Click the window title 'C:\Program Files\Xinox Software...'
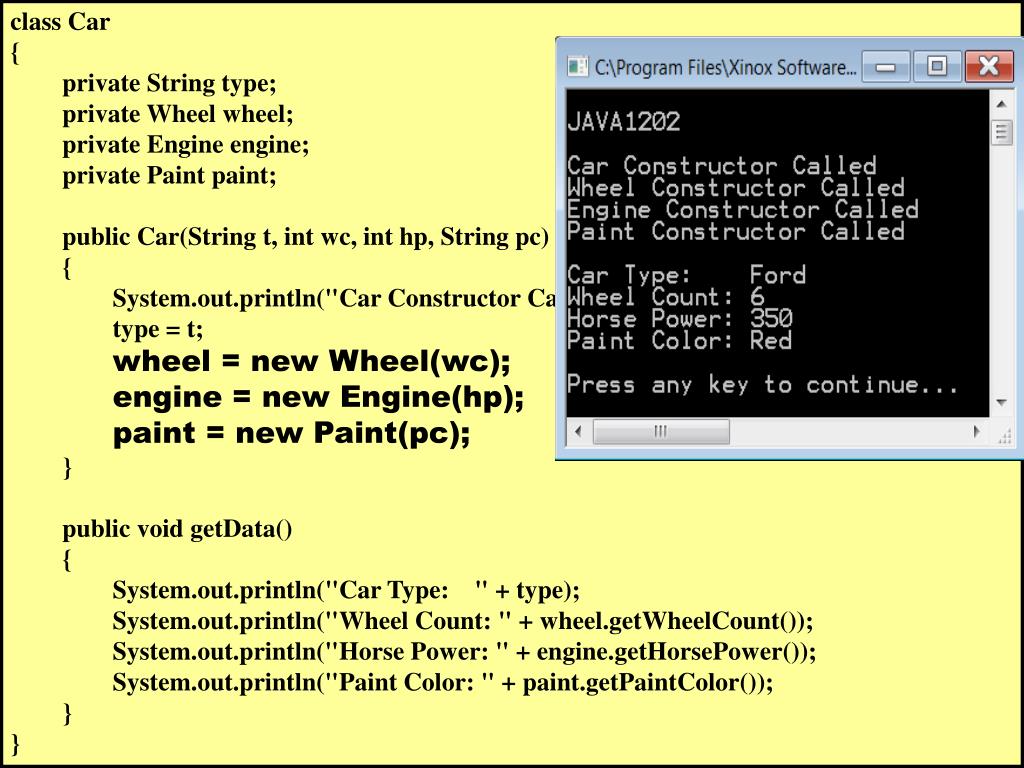The width and height of the screenshot is (1024, 768). point(725,67)
